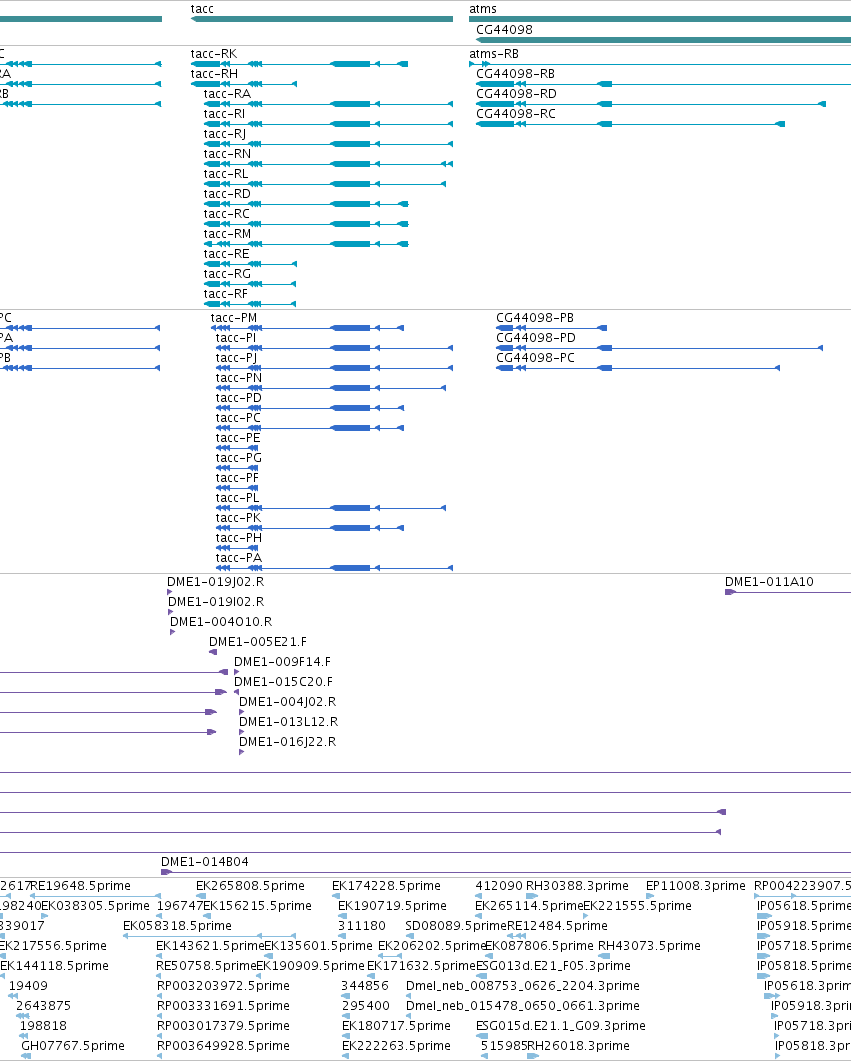Click the tacc-RI transcript label

(x=225, y=114)
